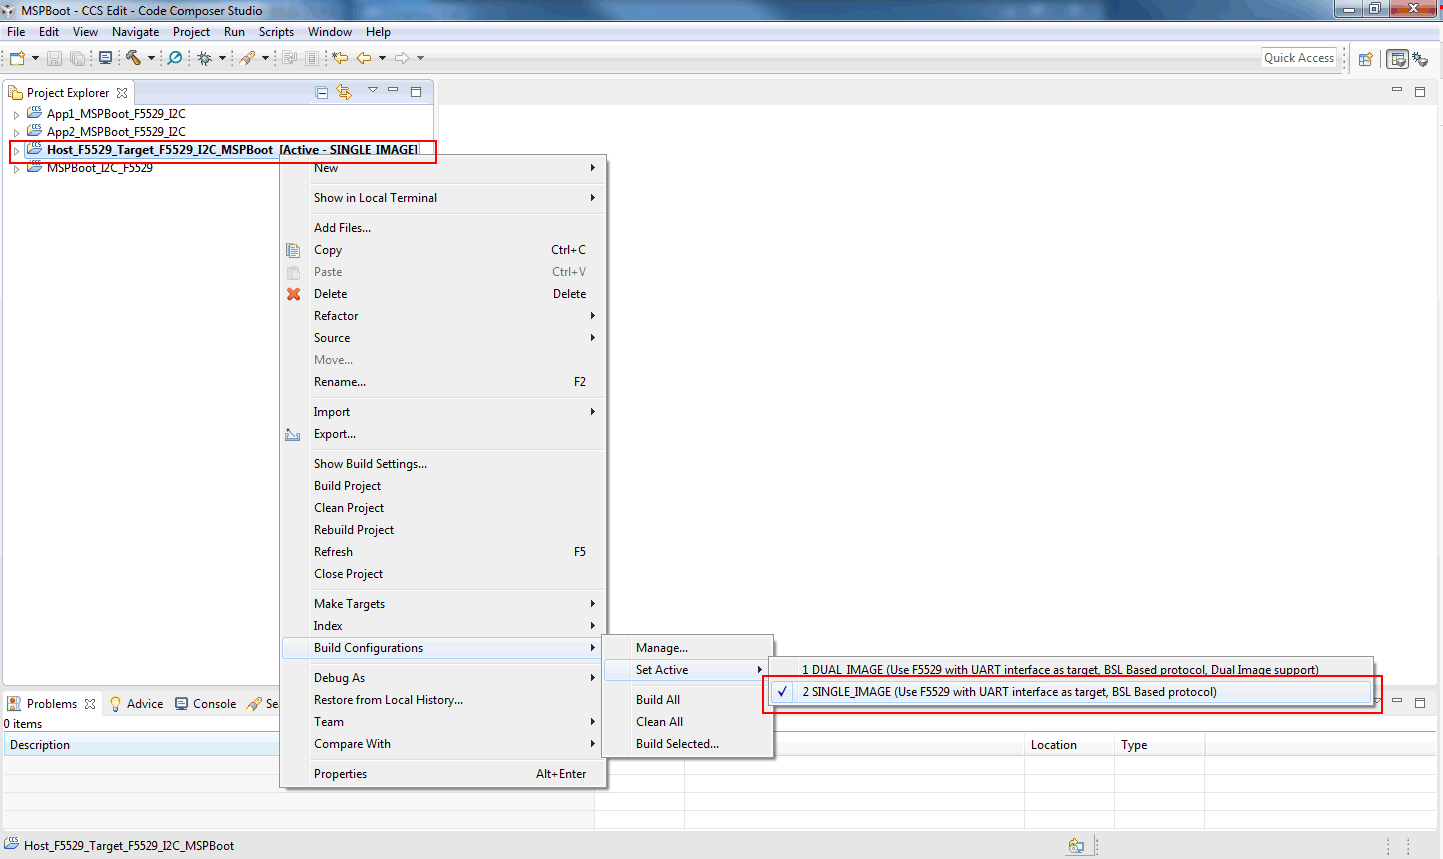Viewport: 1443px width, 859px height.
Task: Choose Debug As from the context menu
Action: pos(443,678)
